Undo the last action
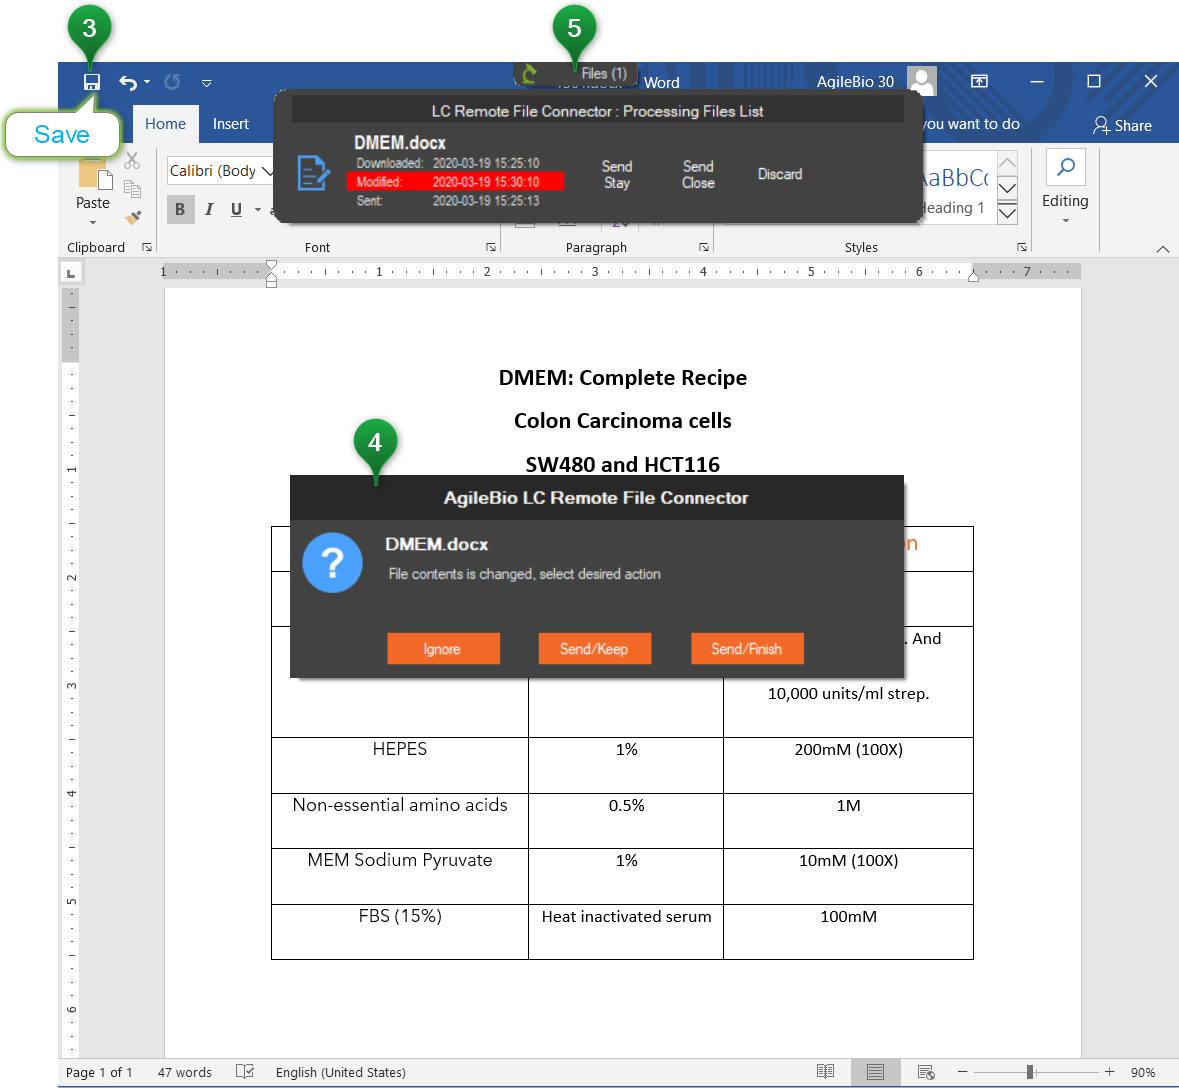 128,82
